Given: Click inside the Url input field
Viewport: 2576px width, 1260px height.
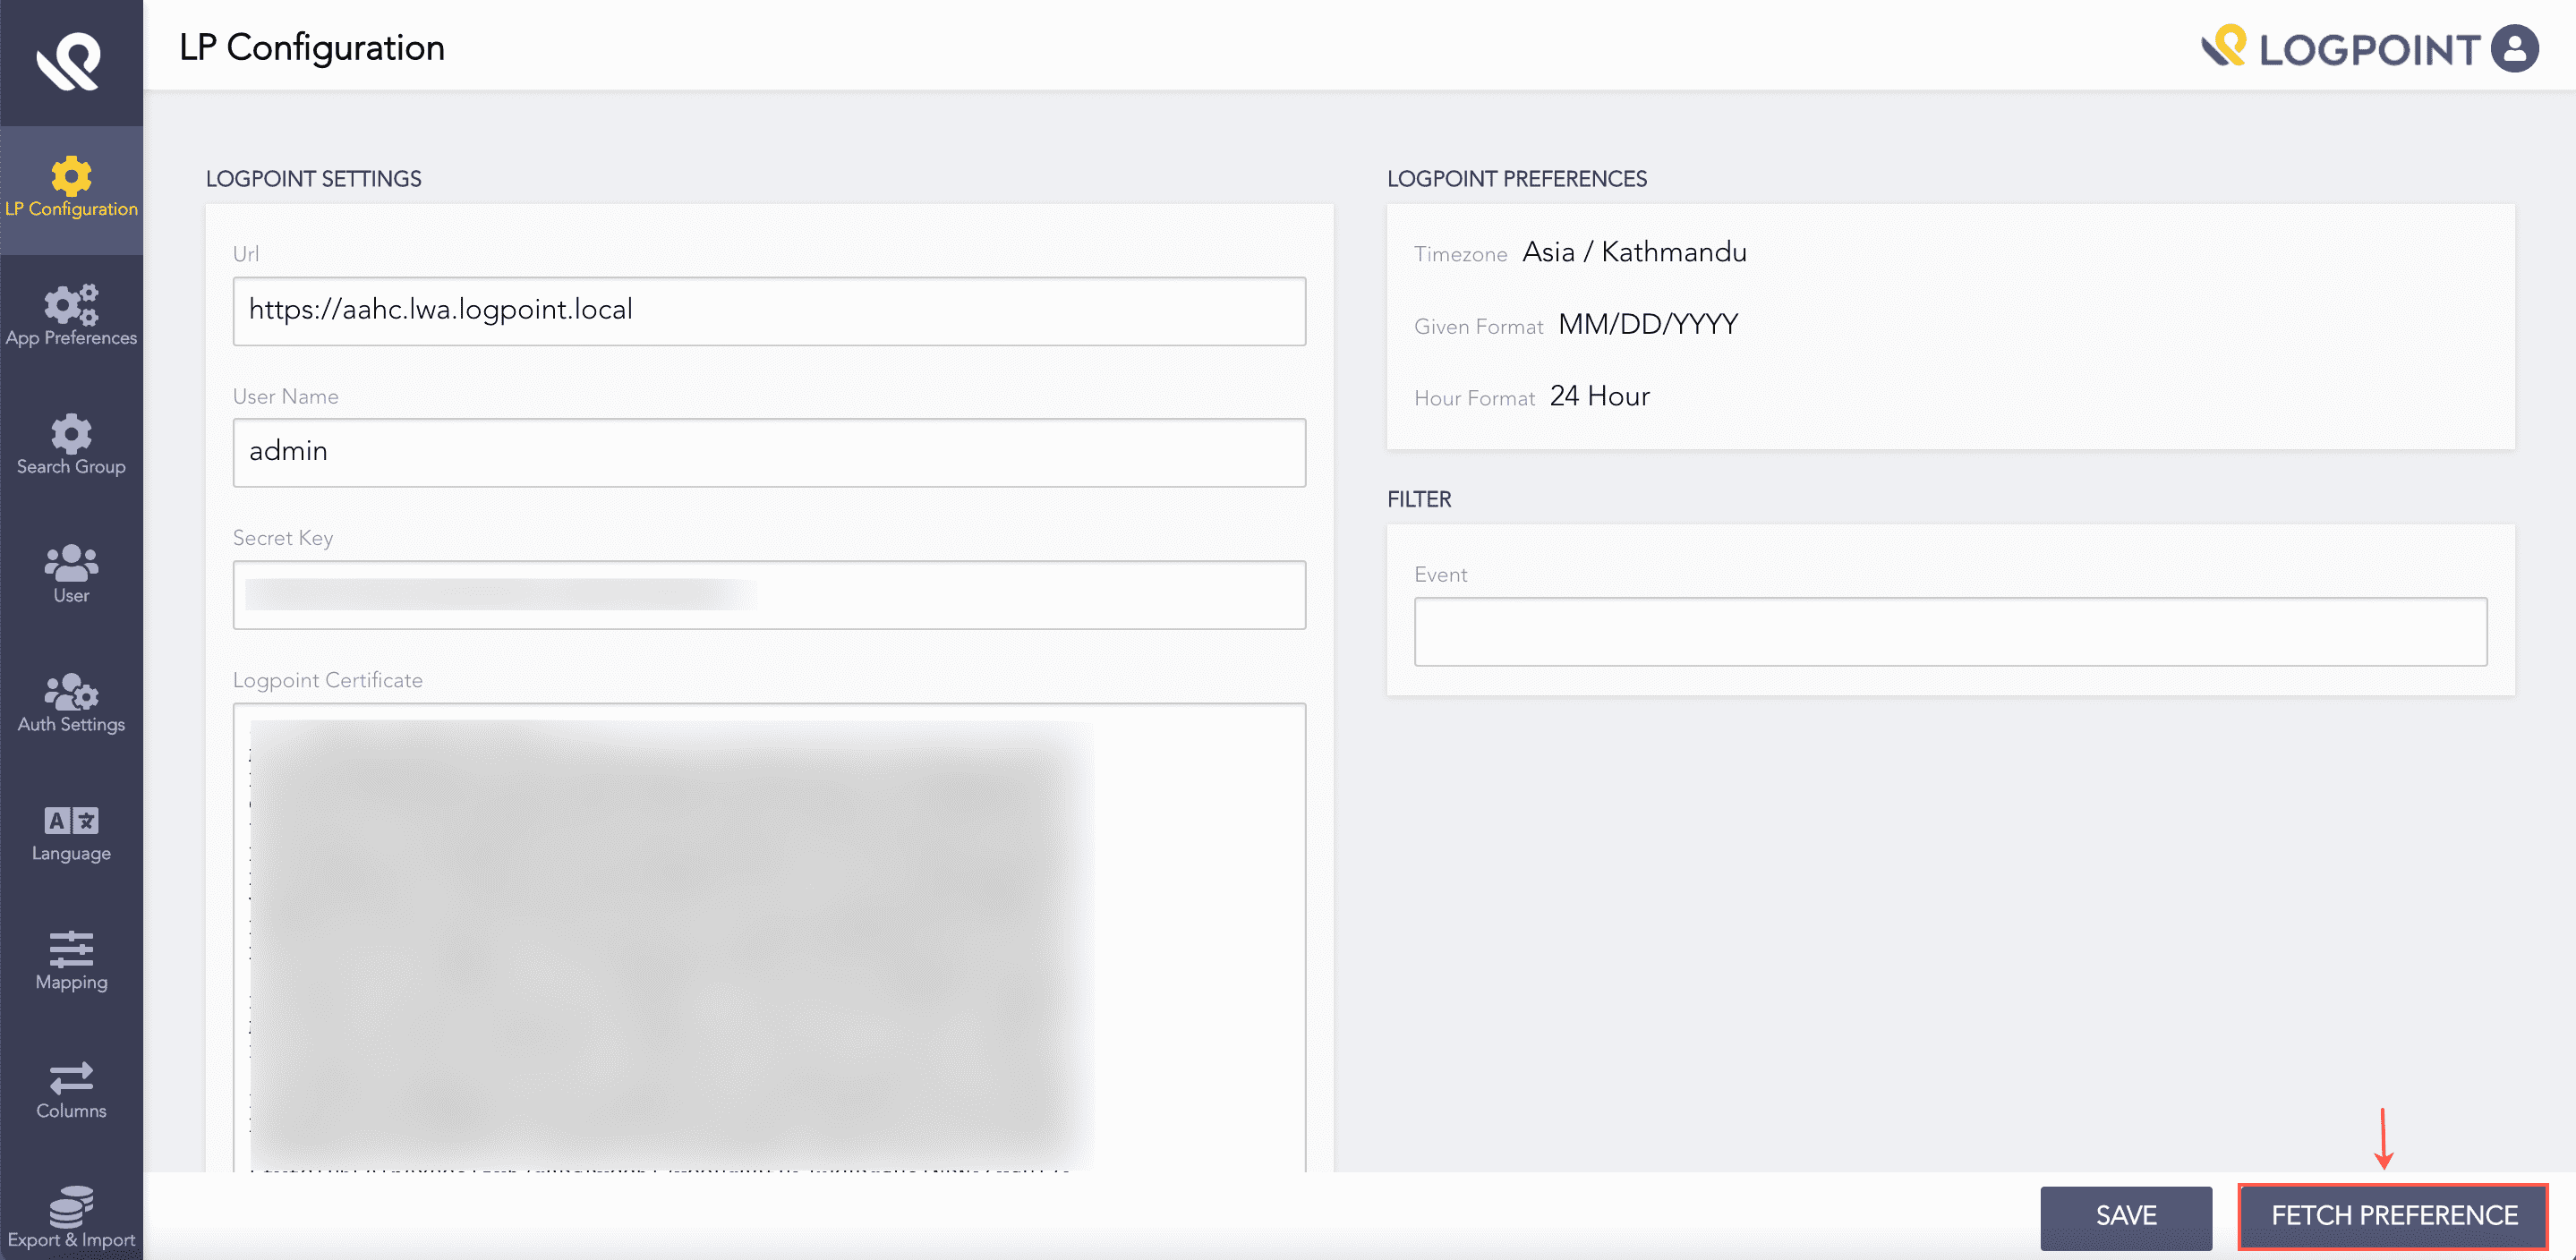Looking at the screenshot, I should [x=768, y=311].
